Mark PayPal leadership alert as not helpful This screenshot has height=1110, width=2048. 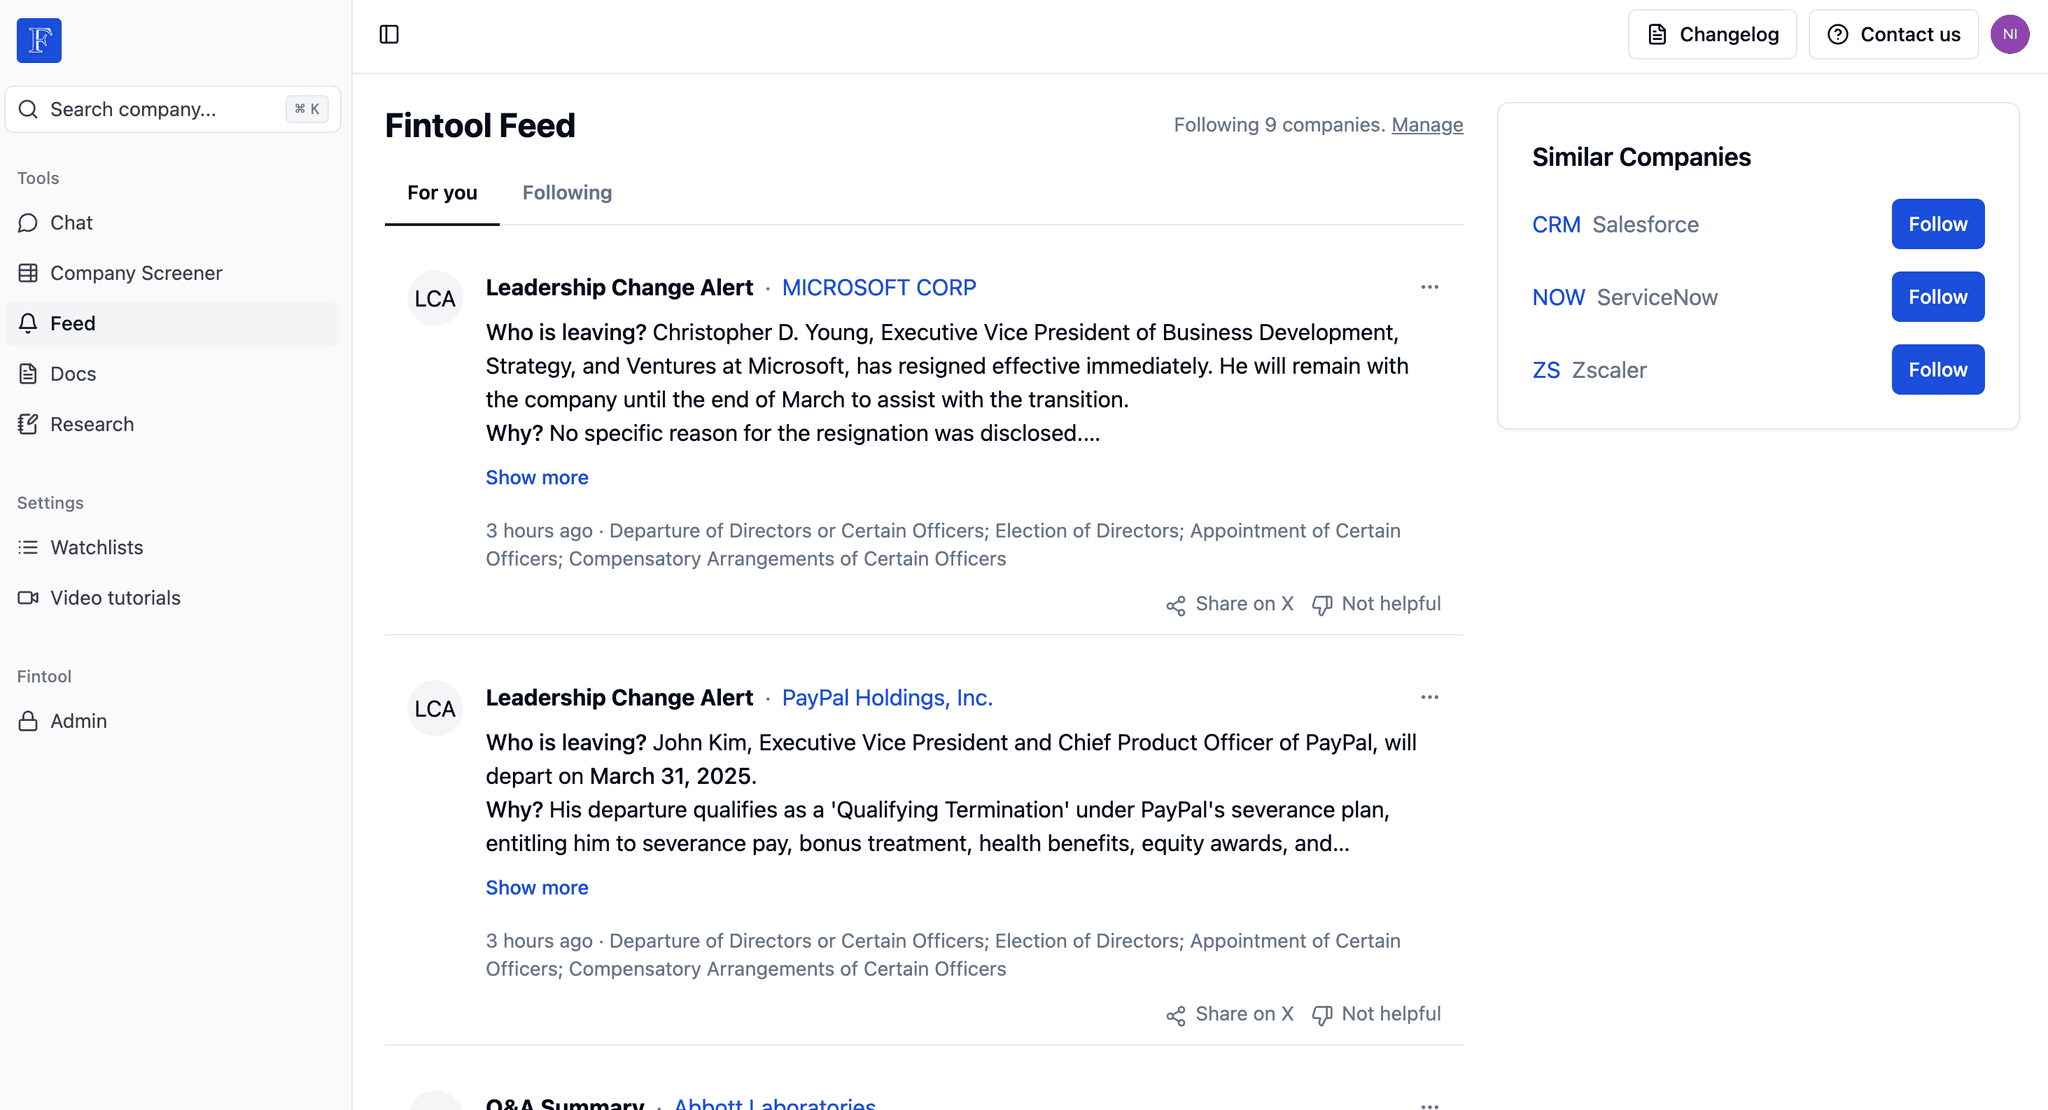(x=1376, y=1013)
